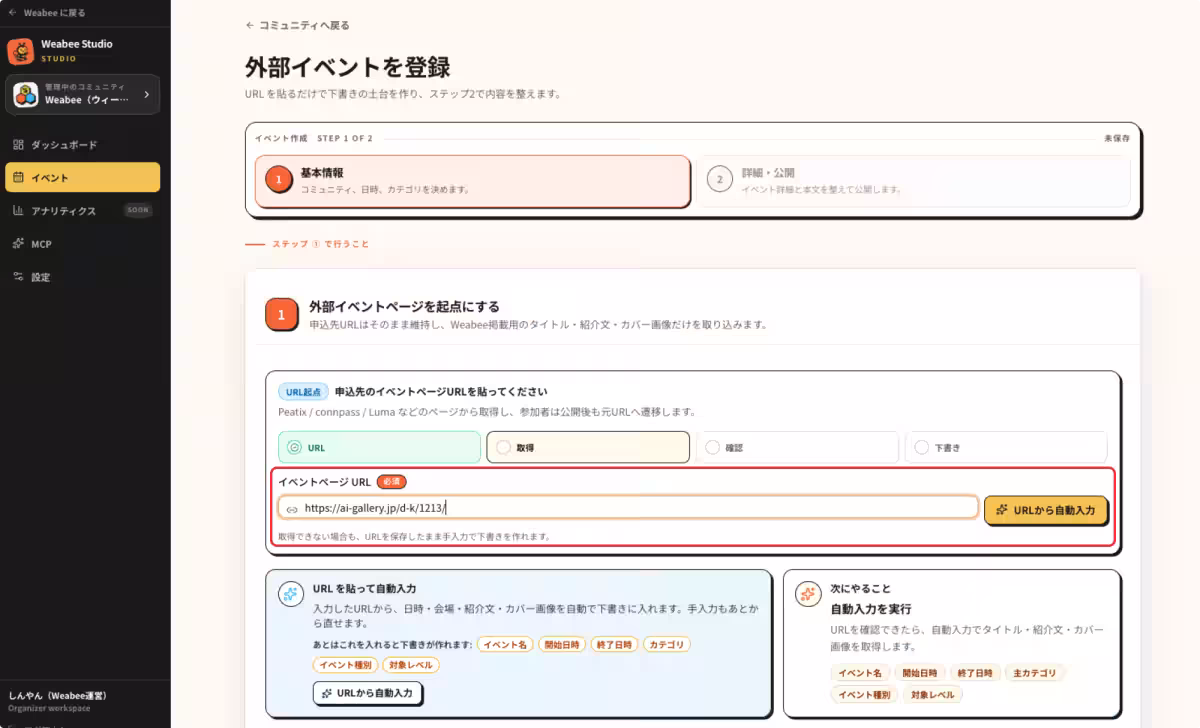Select the URL progress step
1200x728 pixels.
coord(379,447)
